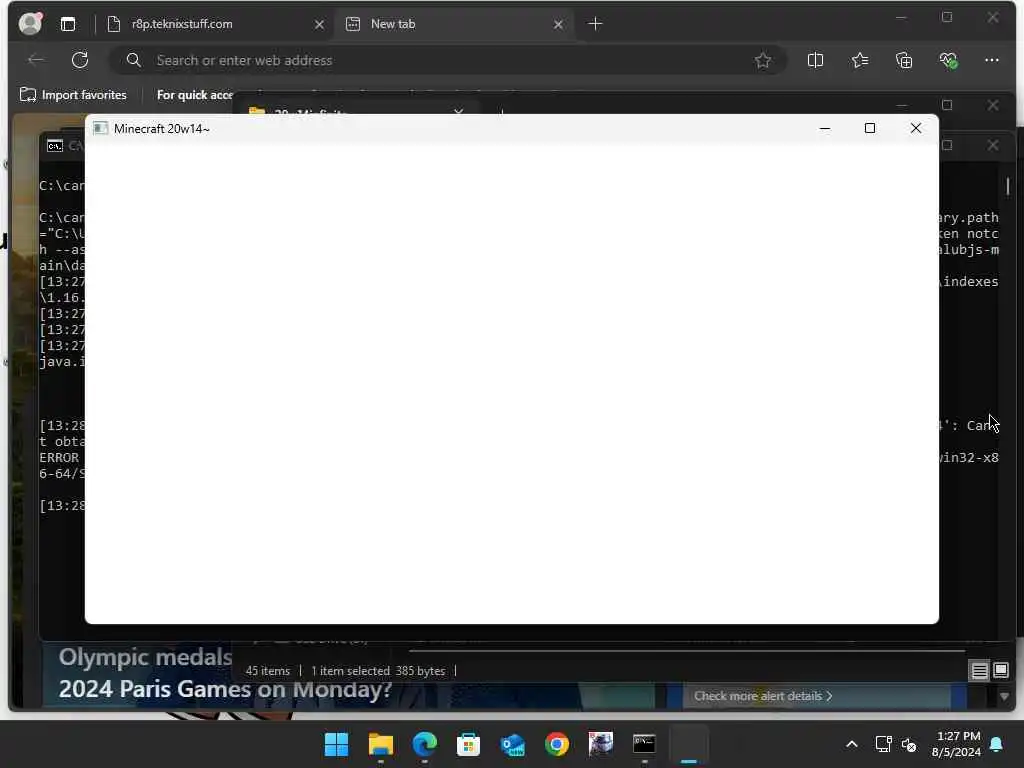This screenshot has width=1024, height=768.
Task: Open Microsoft Store from the taskbar
Action: tap(468, 744)
